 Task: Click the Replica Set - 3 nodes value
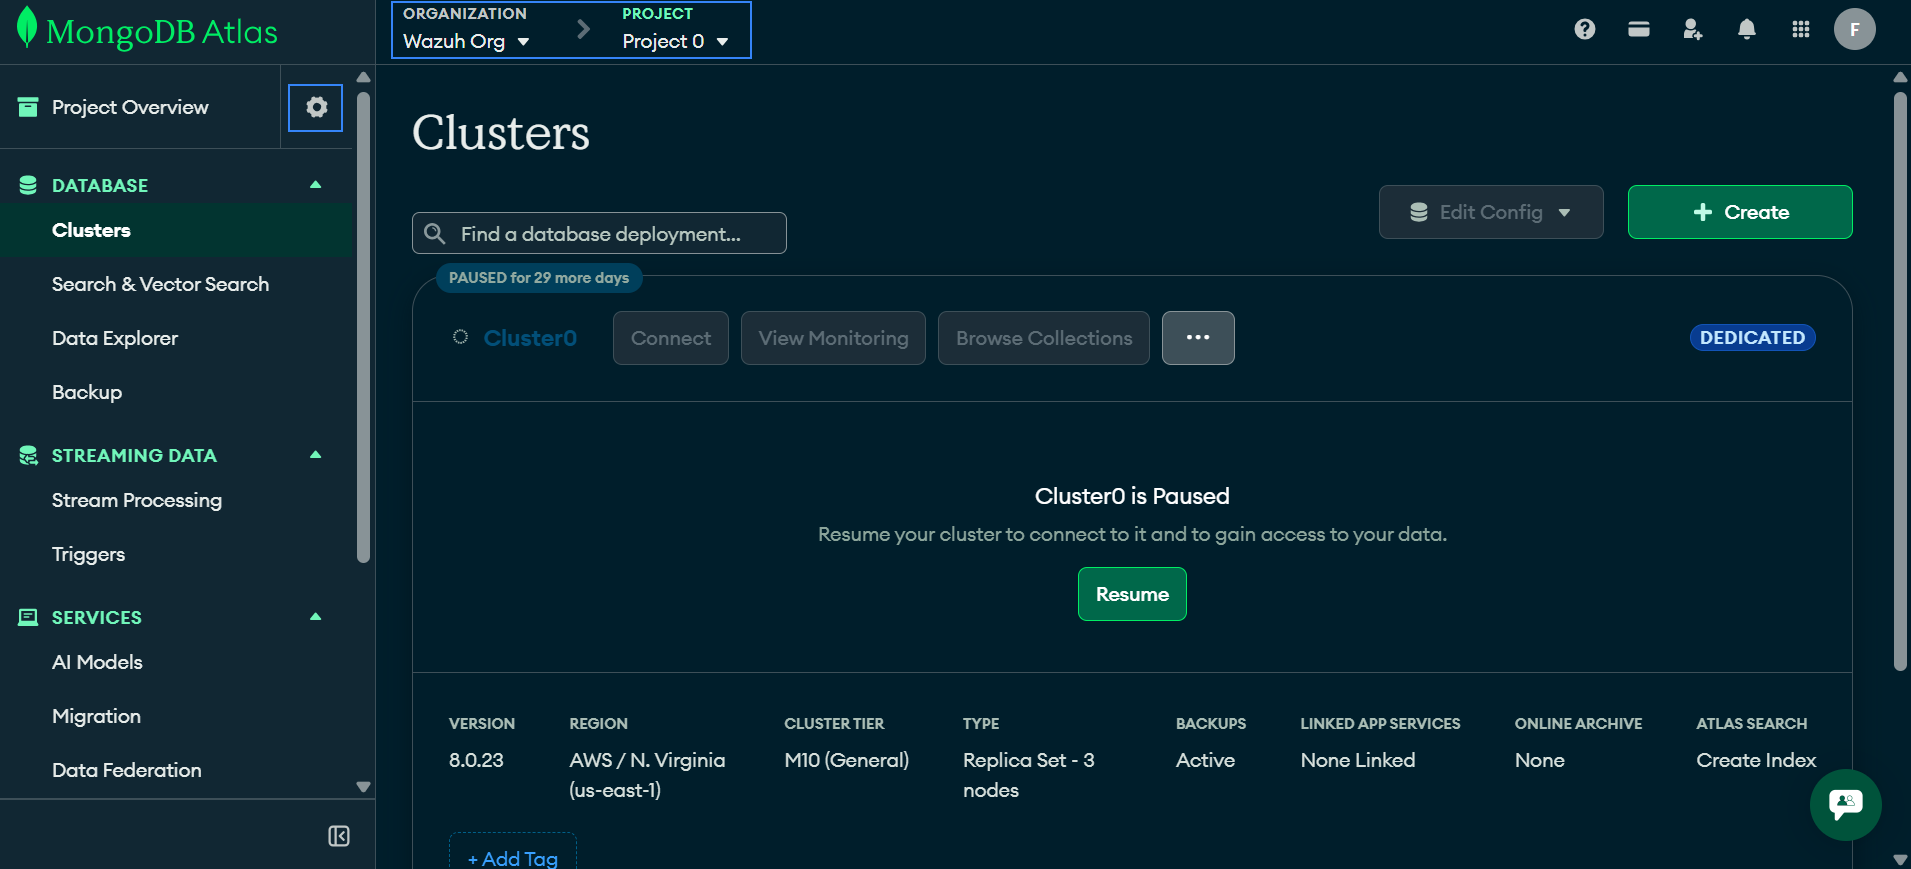pos(1029,775)
